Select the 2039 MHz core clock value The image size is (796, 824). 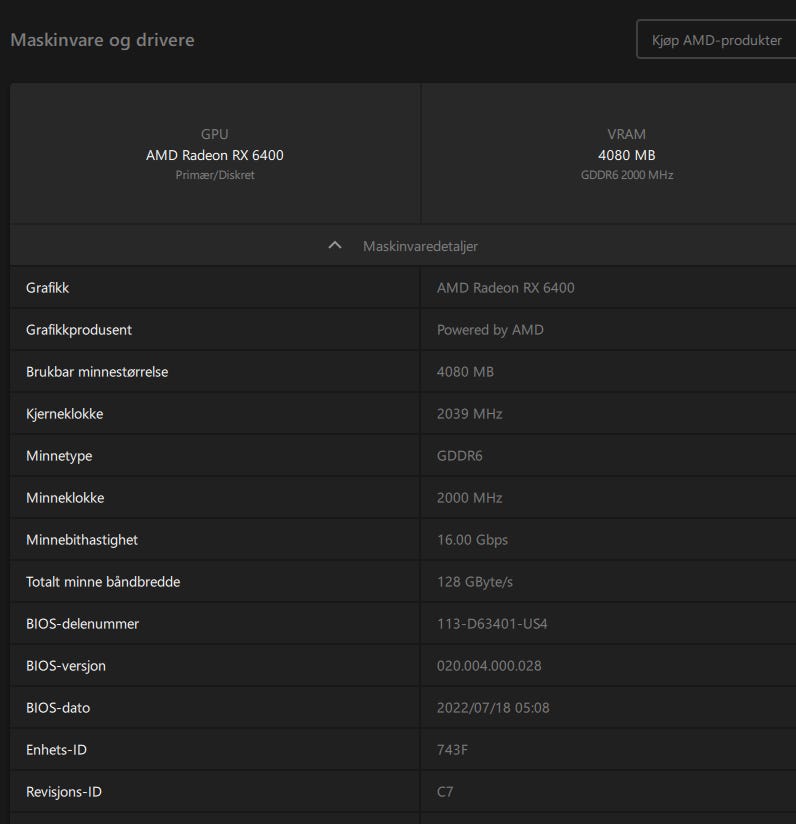pyautogui.click(x=469, y=414)
